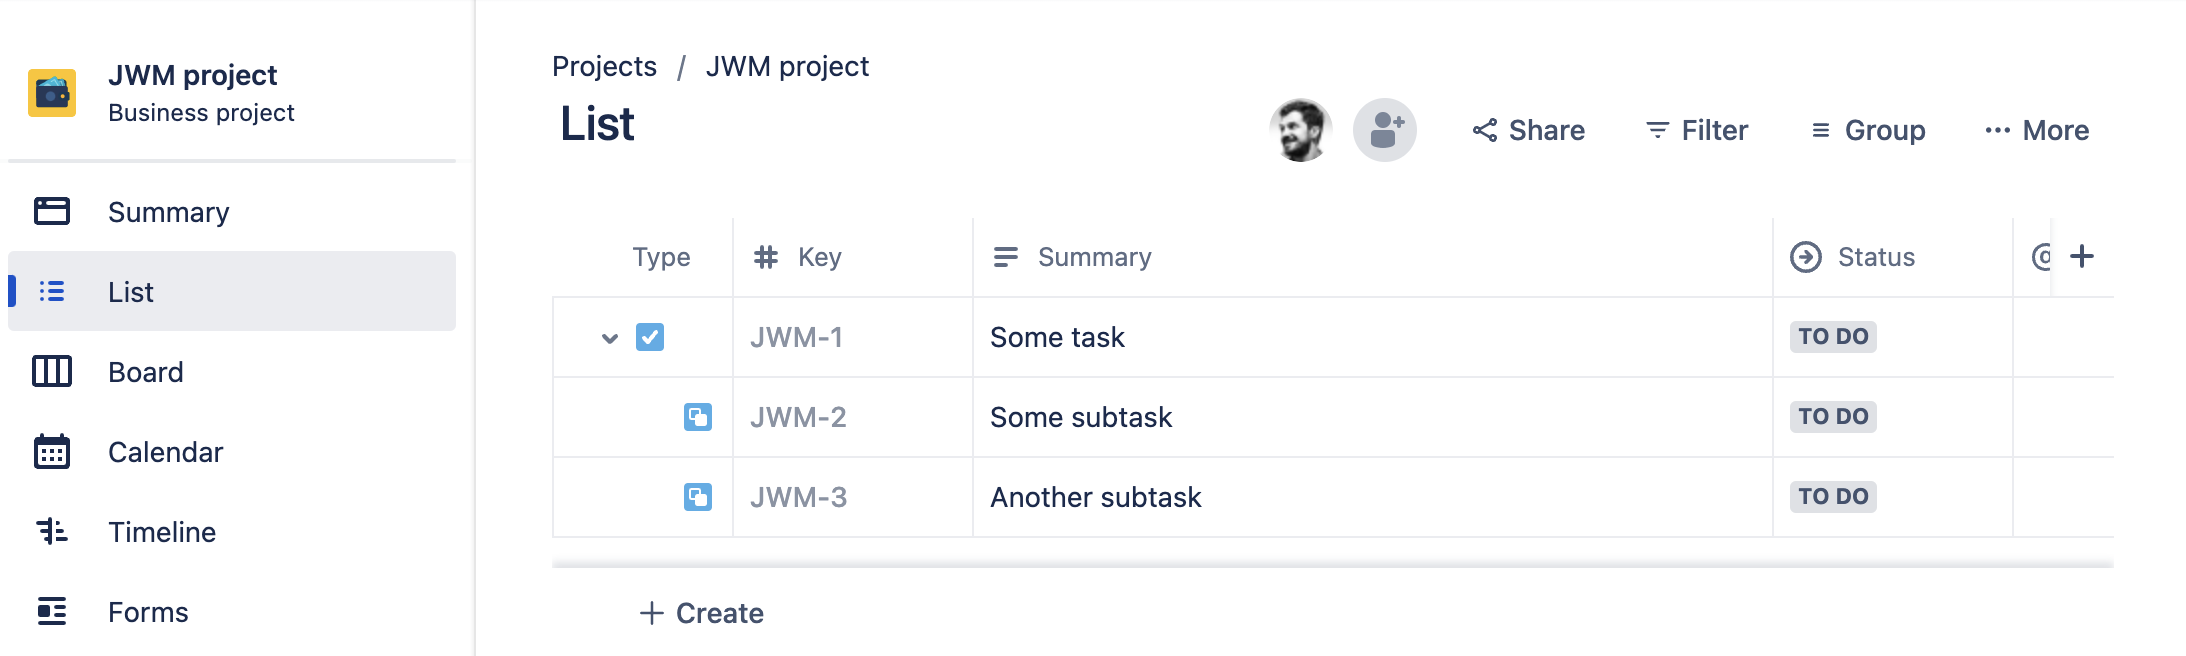The height and width of the screenshot is (656, 2186).
Task: Click the subtask icon for JWM-3
Action: click(698, 497)
